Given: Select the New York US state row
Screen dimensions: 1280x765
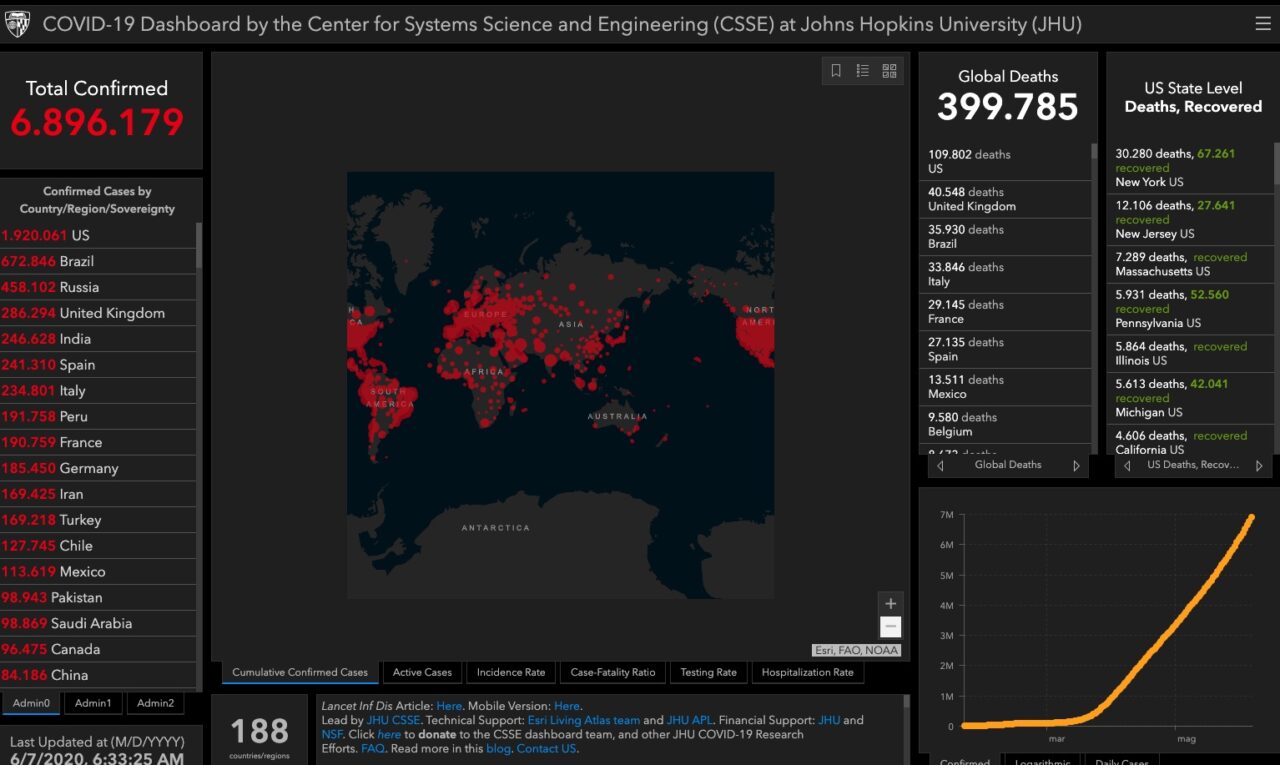Looking at the screenshot, I should [x=1190, y=168].
